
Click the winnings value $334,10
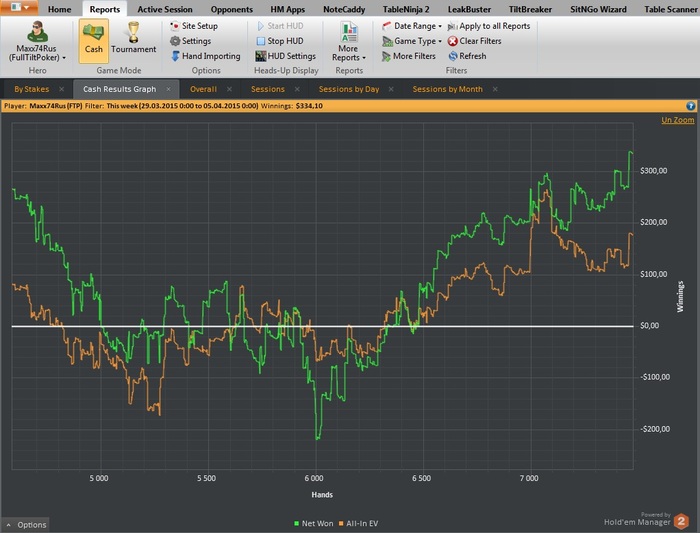coord(309,106)
